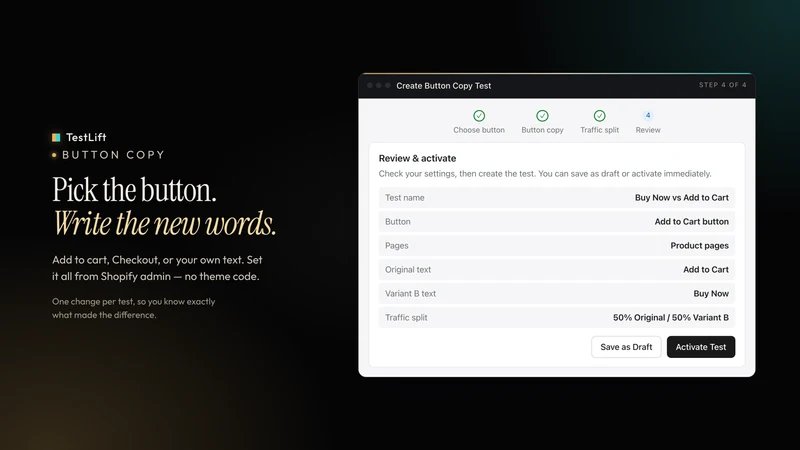
Task: Click the Original text value Add to Cart
Action: coord(706,269)
